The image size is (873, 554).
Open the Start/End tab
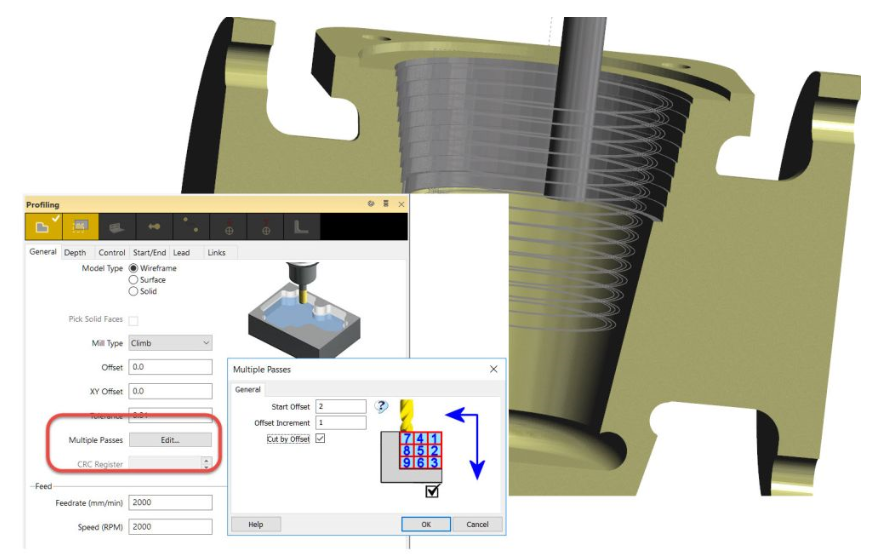pyautogui.click(x=149, y=253)
